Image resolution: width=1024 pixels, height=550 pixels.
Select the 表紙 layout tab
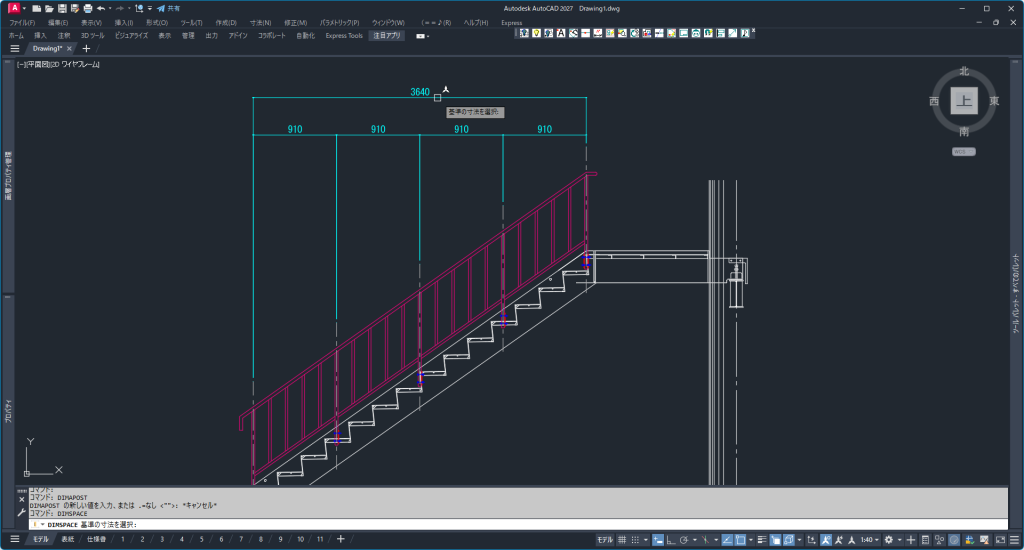[67, 539]
